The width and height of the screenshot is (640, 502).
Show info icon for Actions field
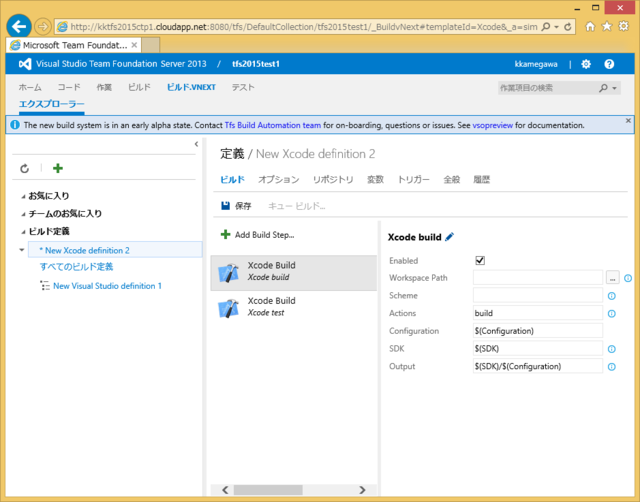tap(611, 313)
